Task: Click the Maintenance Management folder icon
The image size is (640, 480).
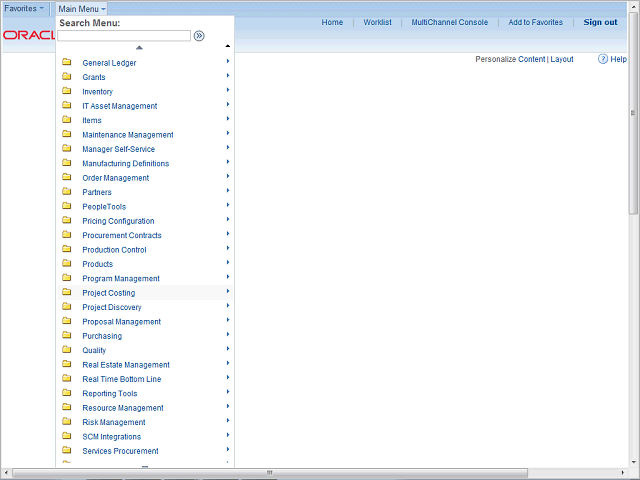Action: click(67, 134)
